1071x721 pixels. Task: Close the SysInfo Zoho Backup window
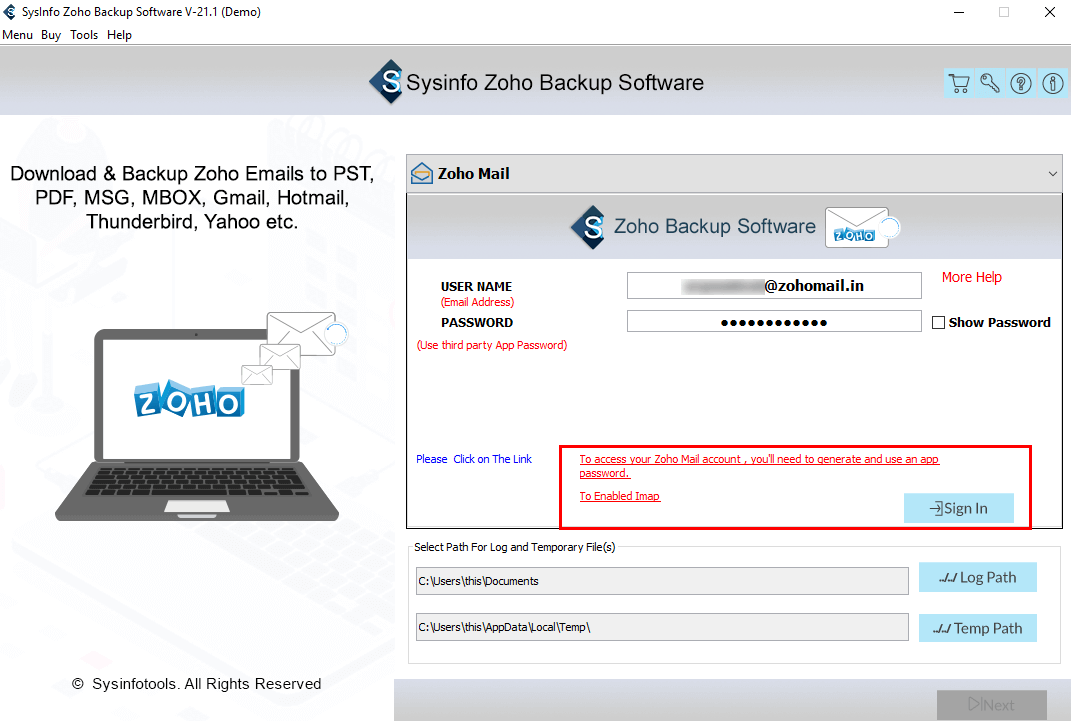pyautogui.click(x=1050, y=12)
